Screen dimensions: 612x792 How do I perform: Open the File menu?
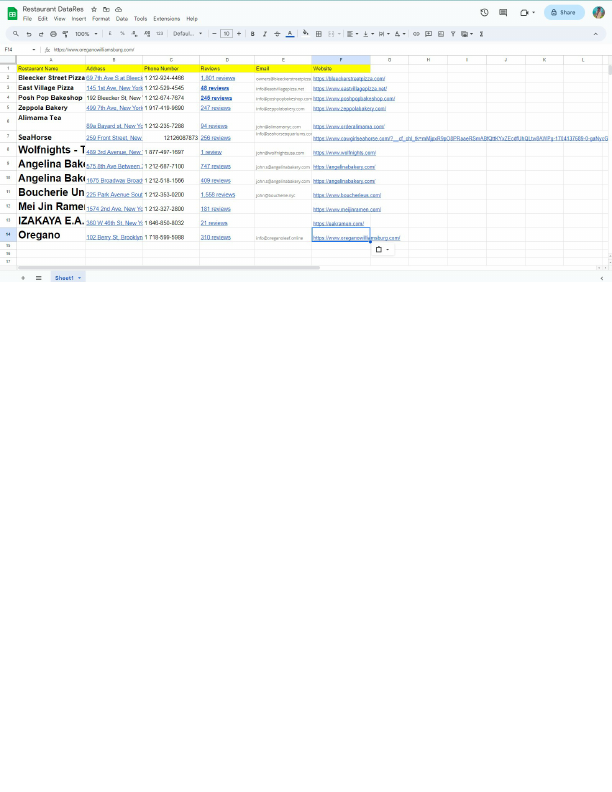pos(27,19)
